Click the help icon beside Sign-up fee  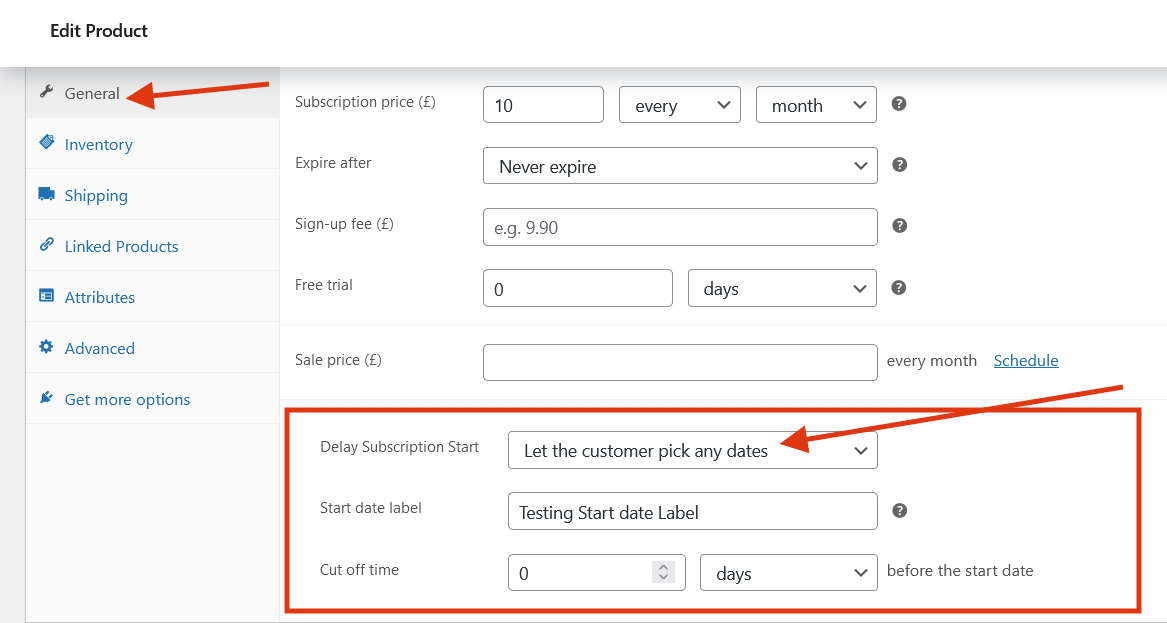coord(898,226)
